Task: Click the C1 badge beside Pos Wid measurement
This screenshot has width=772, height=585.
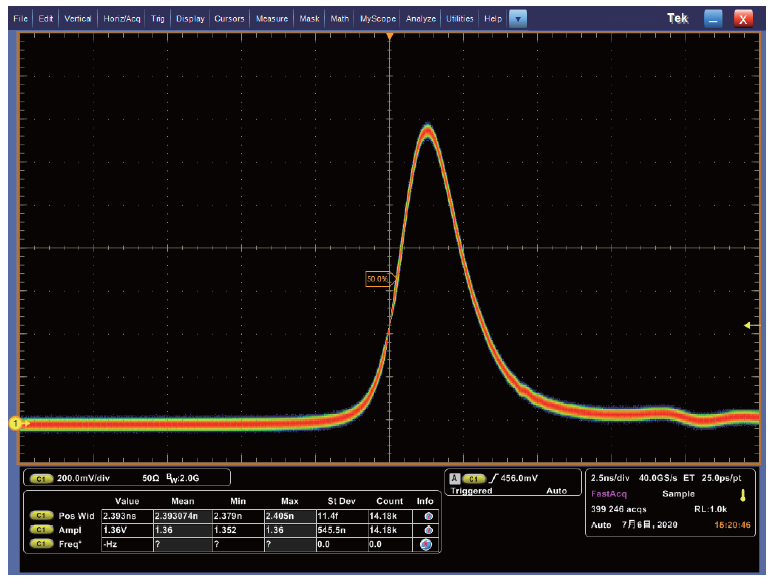Action: (41, 515)
